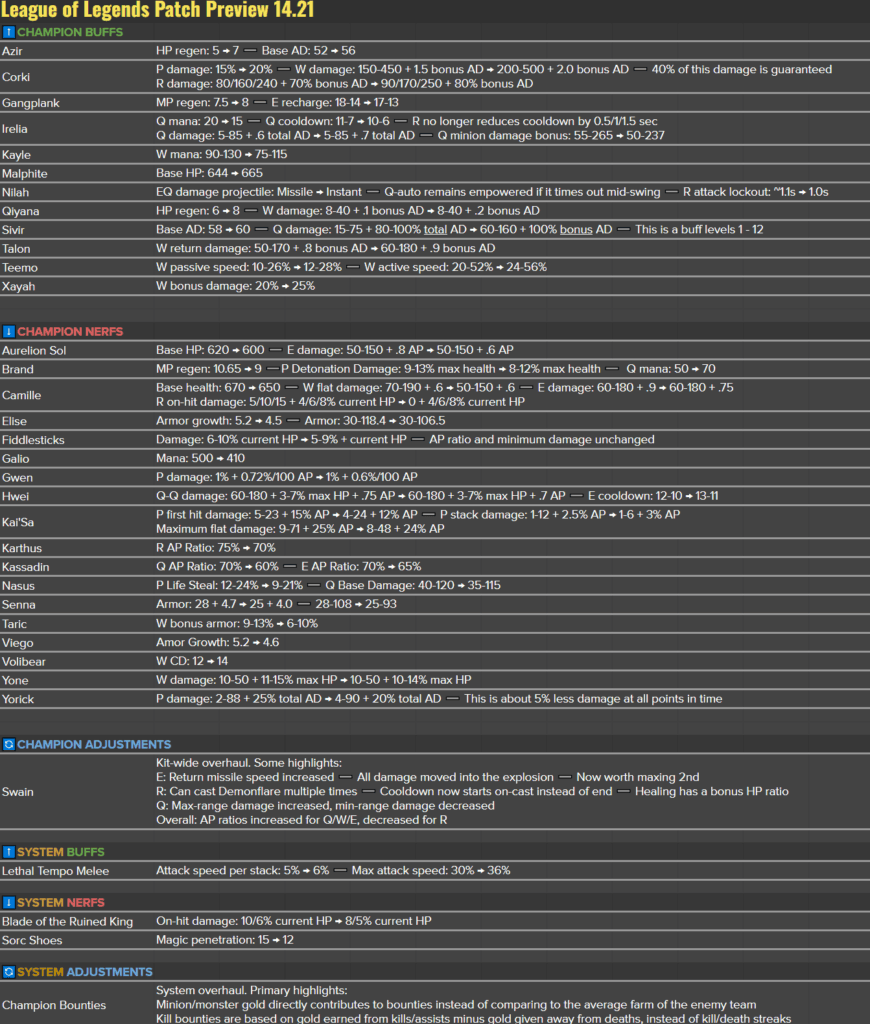The image size is (870, 1024).
Task: Click the buff arrow icon beside SYSTEM BUFFS
Action: click(x=11, y=851)
